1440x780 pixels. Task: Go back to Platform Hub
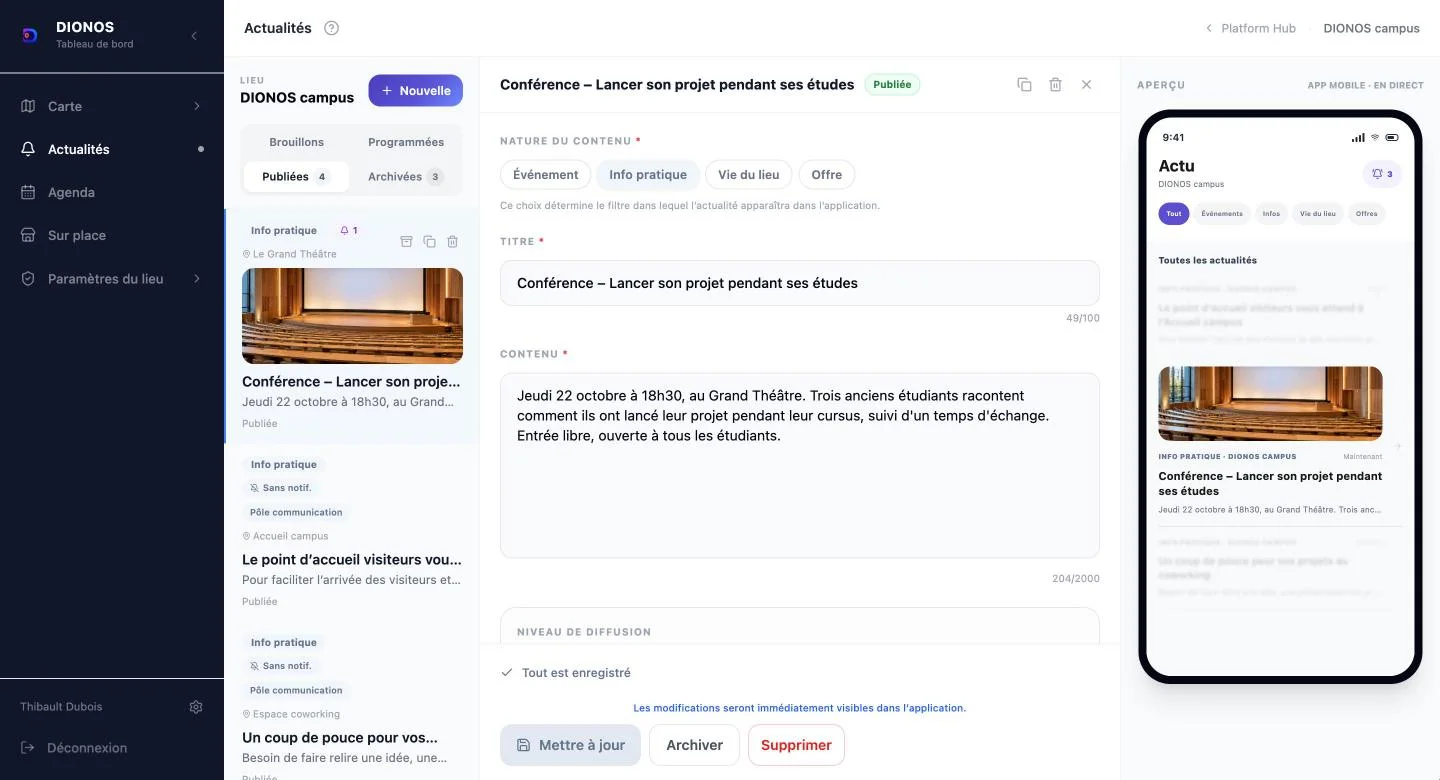coord(1250,28)
